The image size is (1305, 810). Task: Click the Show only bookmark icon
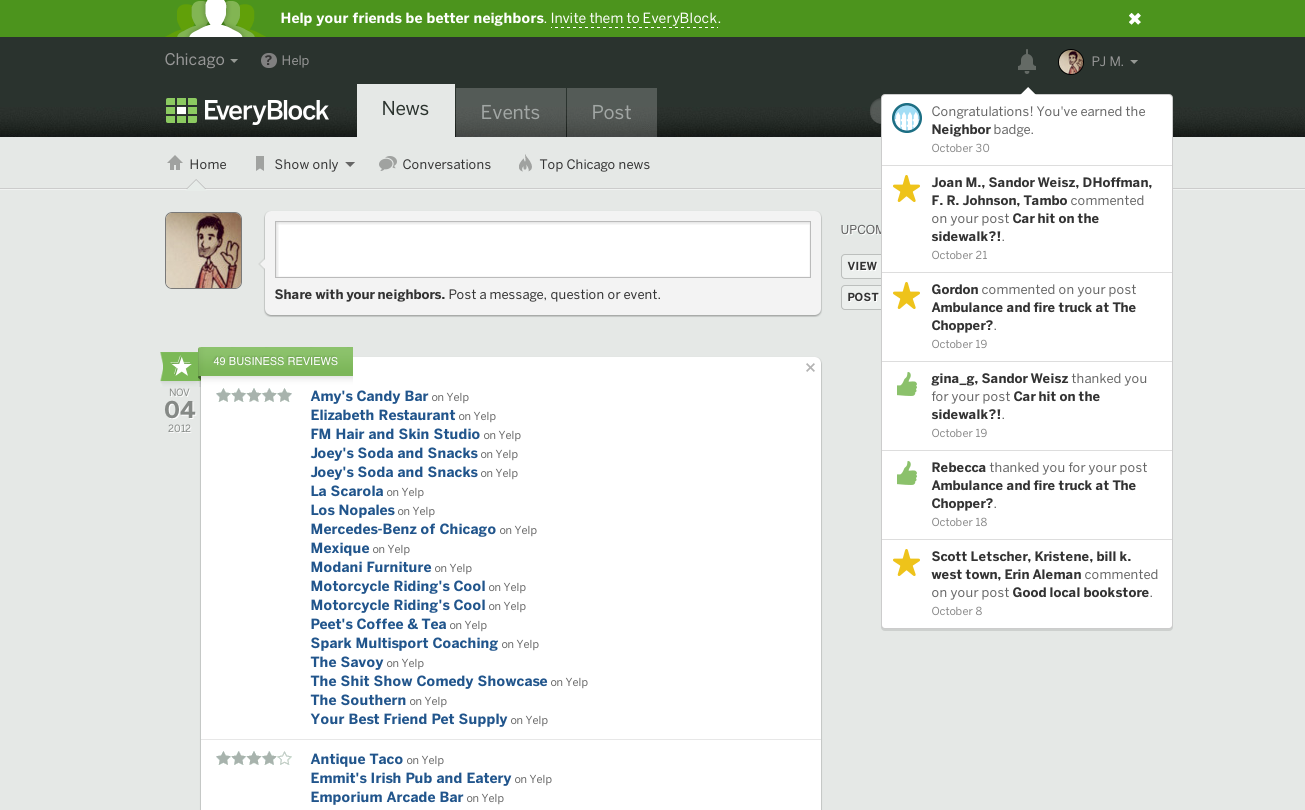(x=260, y=164)
